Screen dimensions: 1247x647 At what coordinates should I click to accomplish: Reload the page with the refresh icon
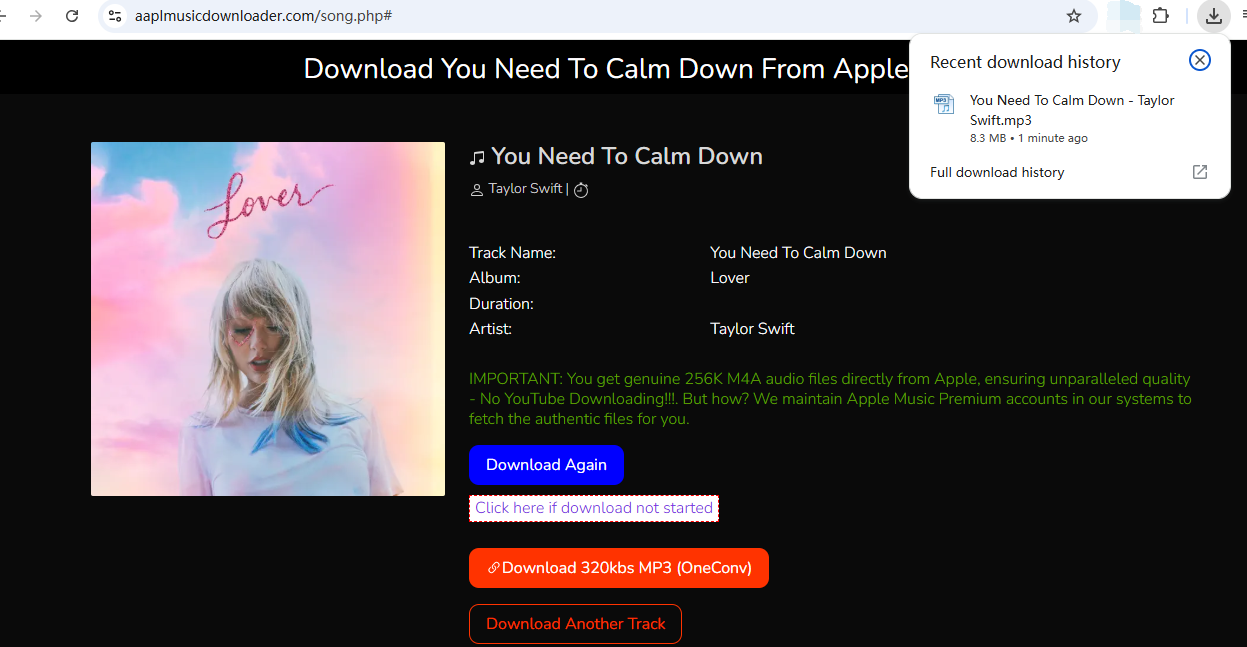(x=72, y=16)
